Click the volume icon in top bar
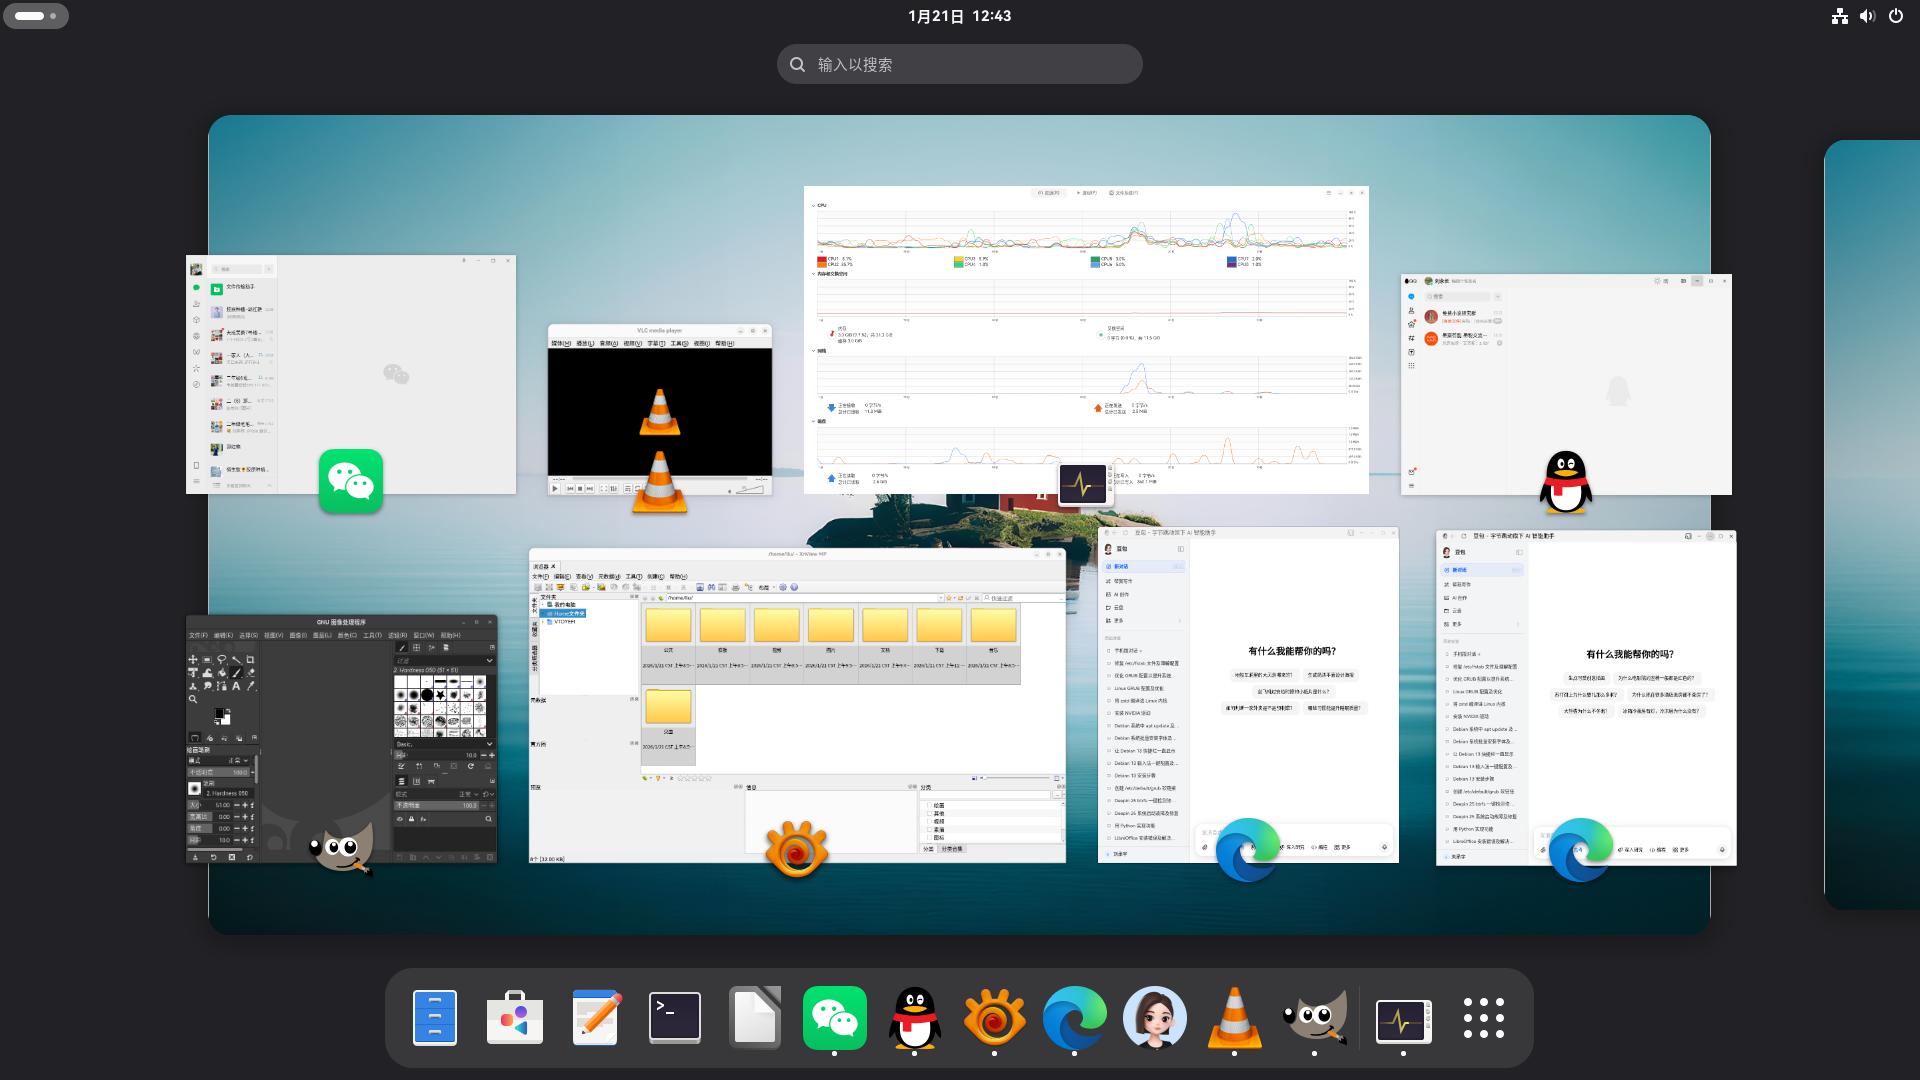 click(x=1867, y=16)
